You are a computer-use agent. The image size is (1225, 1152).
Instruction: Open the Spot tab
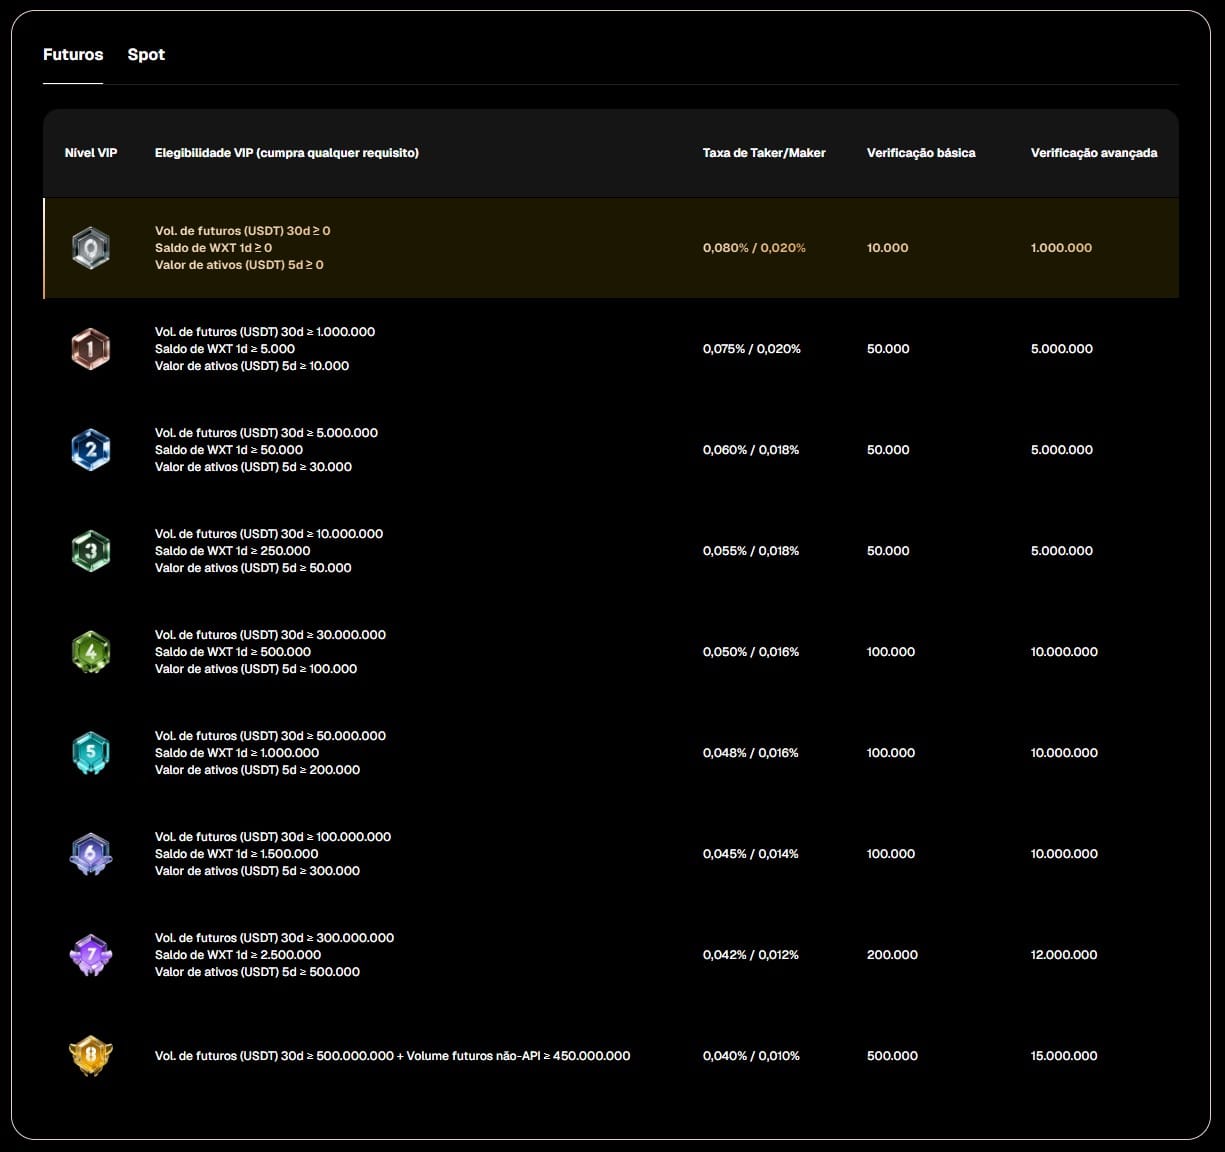coord(146,54)
